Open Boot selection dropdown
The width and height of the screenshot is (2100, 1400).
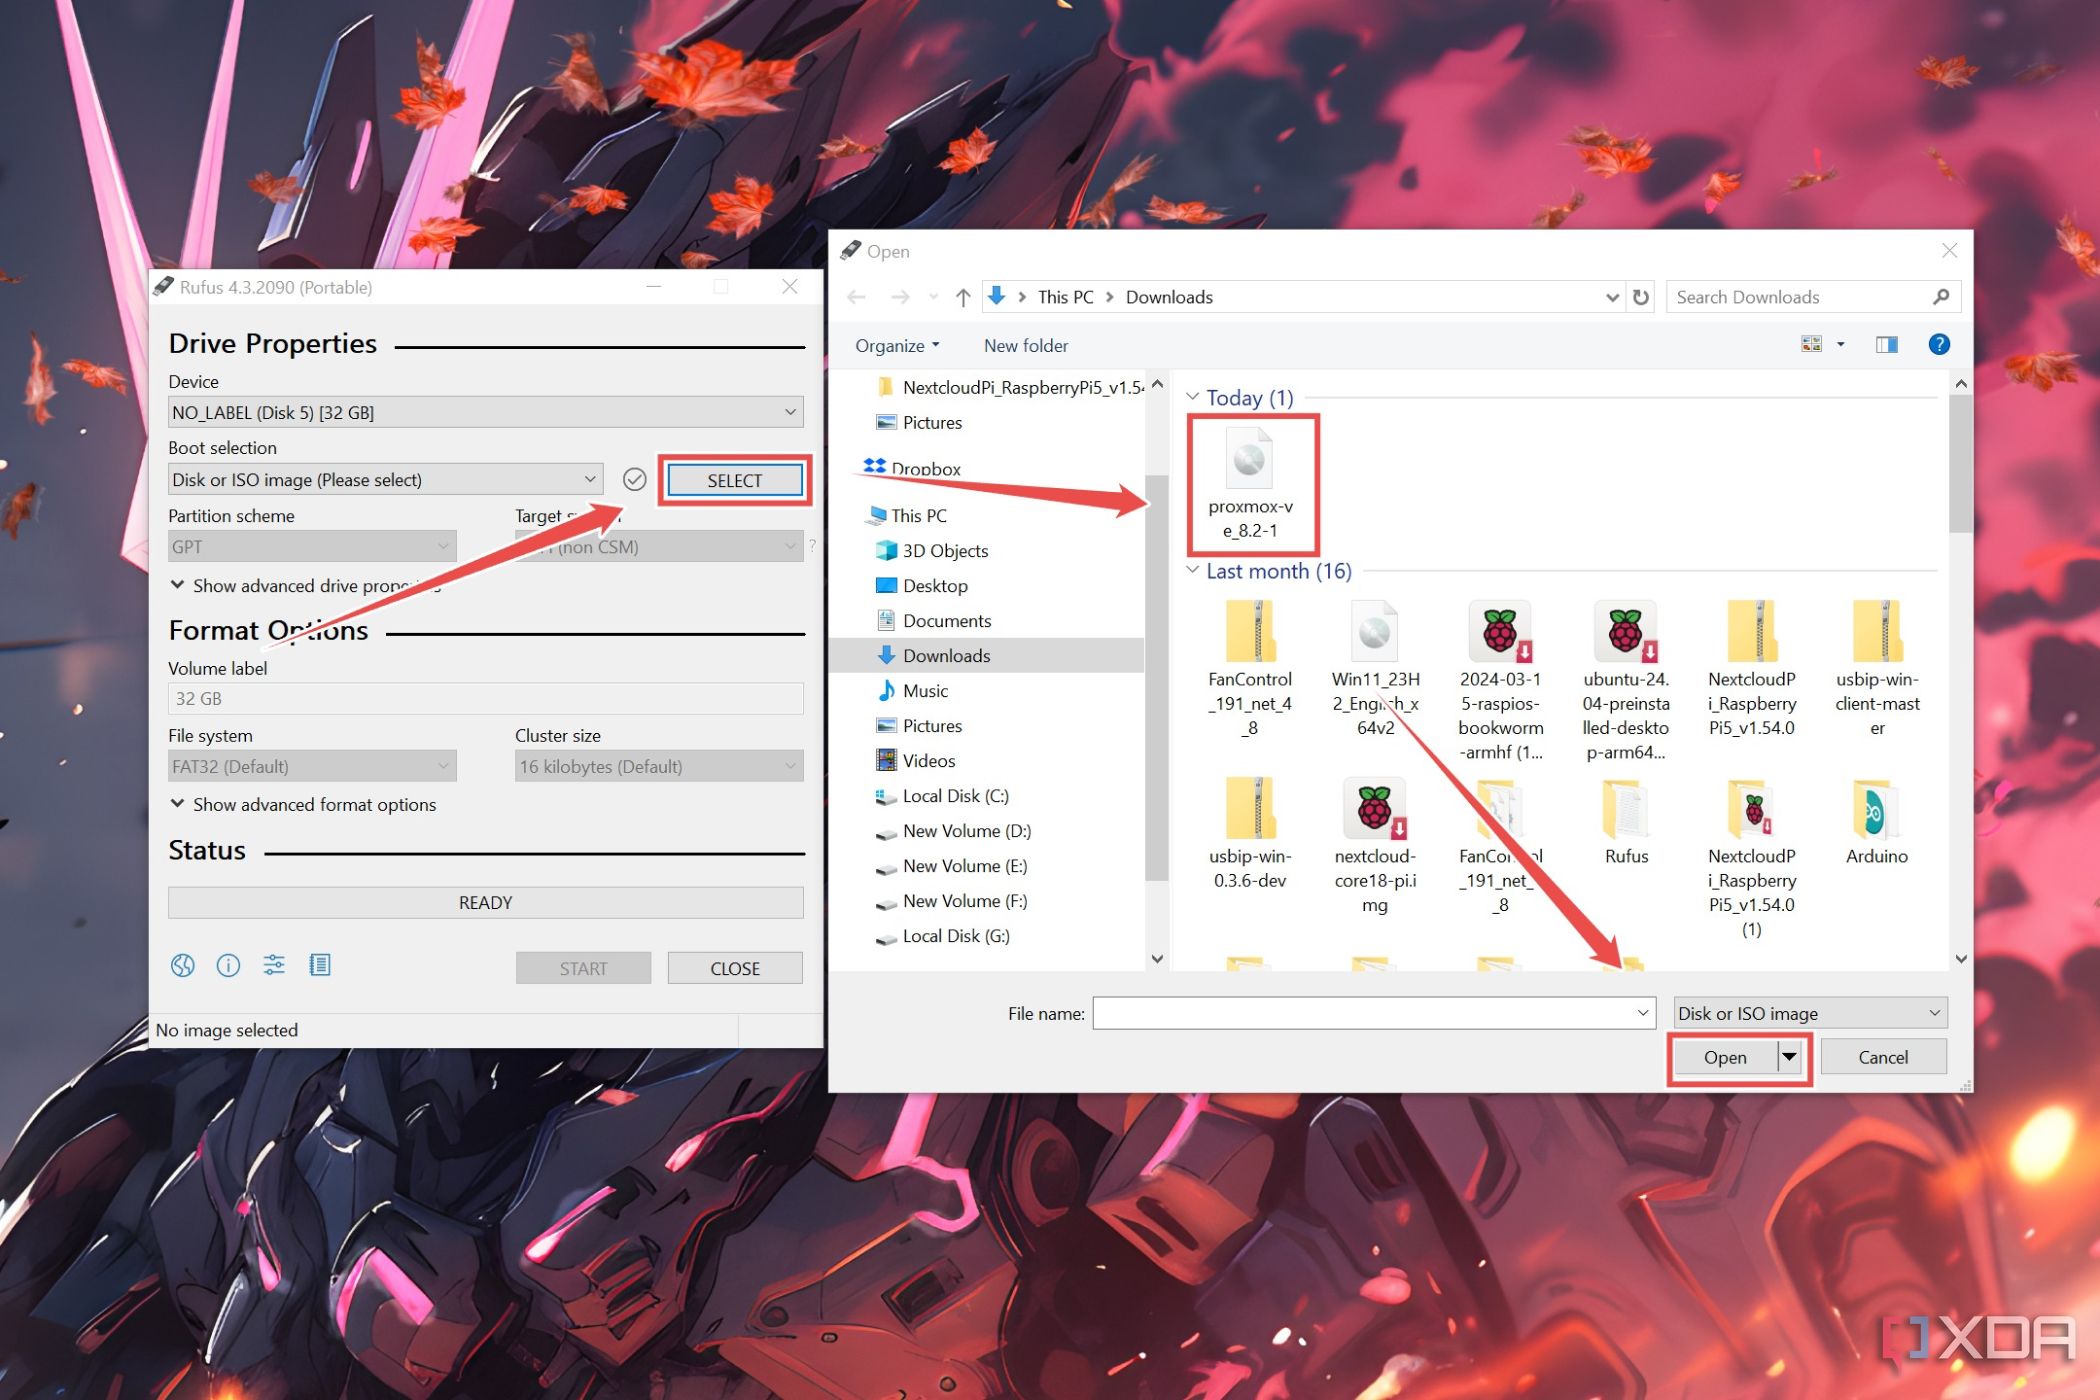click(x=590, y=480)
